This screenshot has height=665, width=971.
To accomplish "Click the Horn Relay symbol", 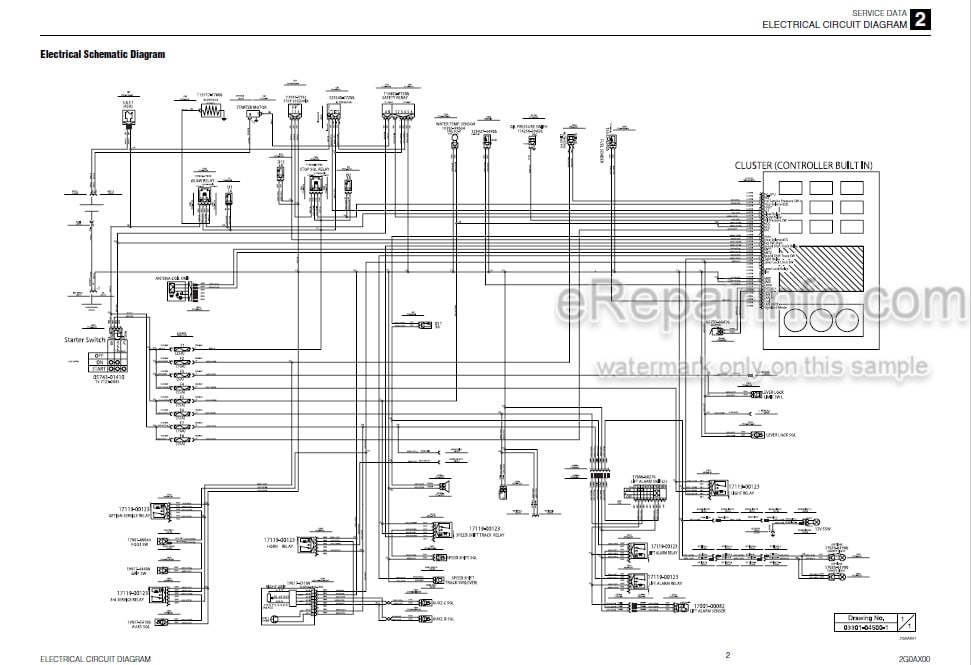I will [308, 545].
